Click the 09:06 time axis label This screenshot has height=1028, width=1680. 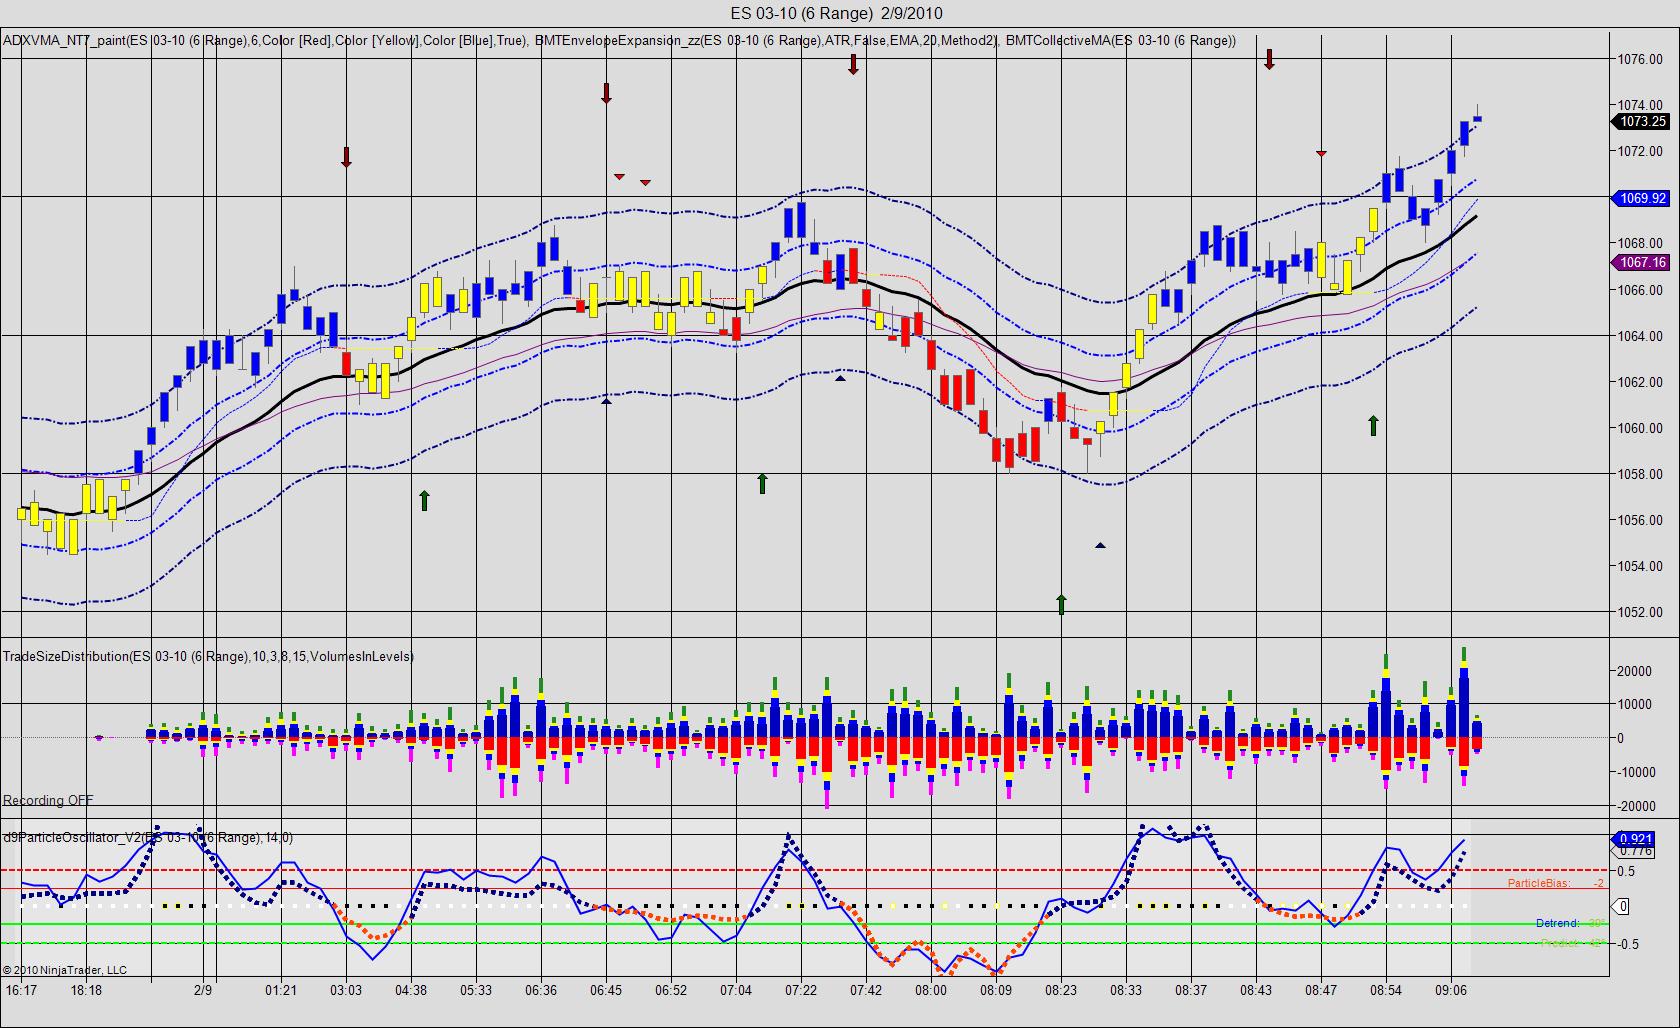click(x=1451, y=990)
